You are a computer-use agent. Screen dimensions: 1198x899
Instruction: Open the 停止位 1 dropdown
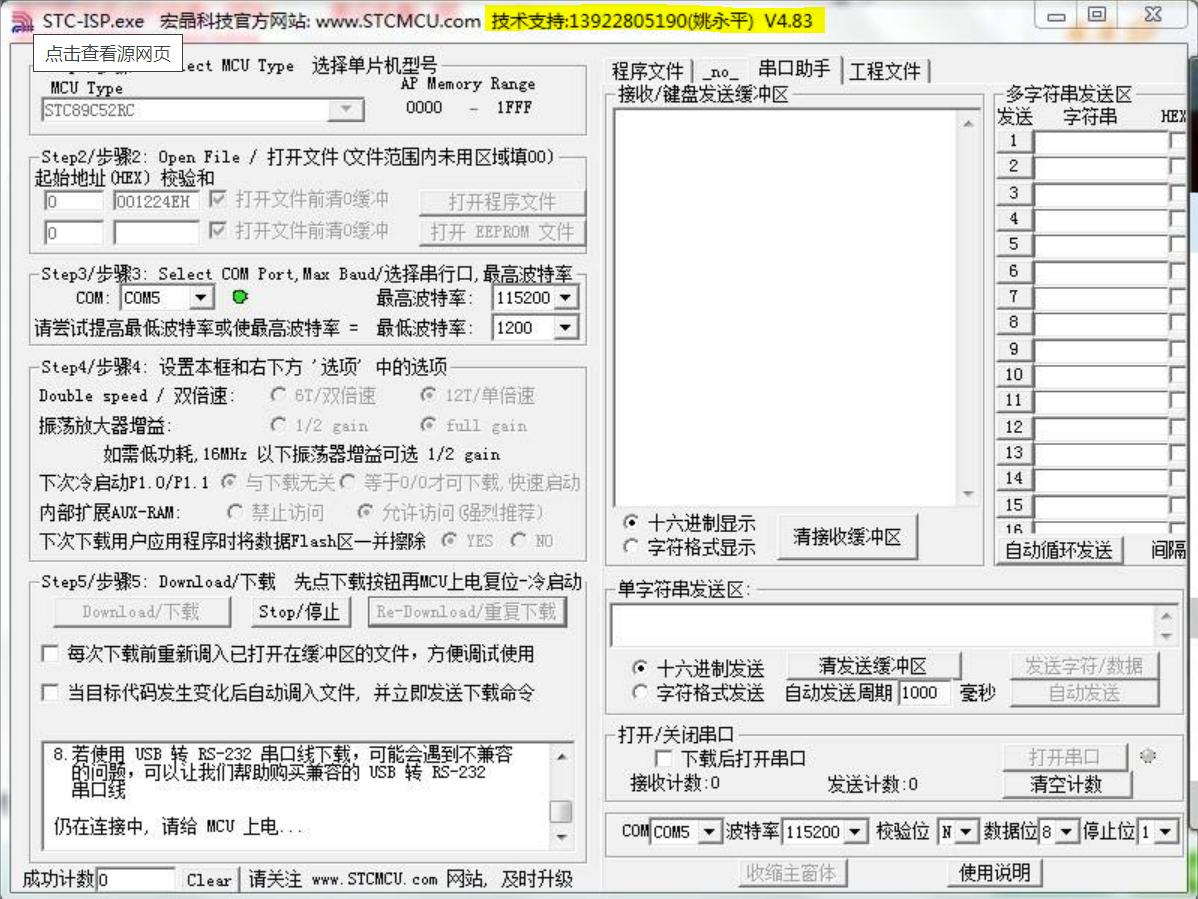[1165, 831]
